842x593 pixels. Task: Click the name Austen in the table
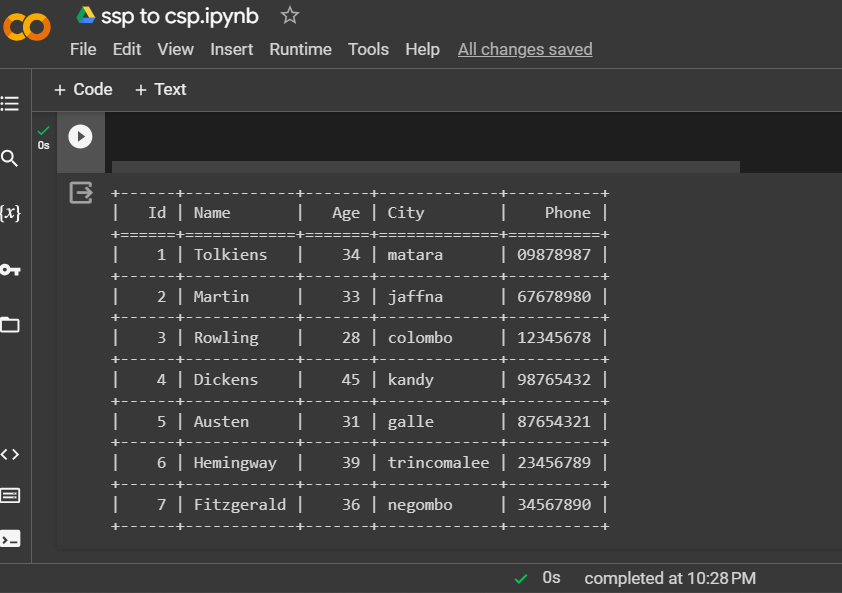(x=221, y=422)
